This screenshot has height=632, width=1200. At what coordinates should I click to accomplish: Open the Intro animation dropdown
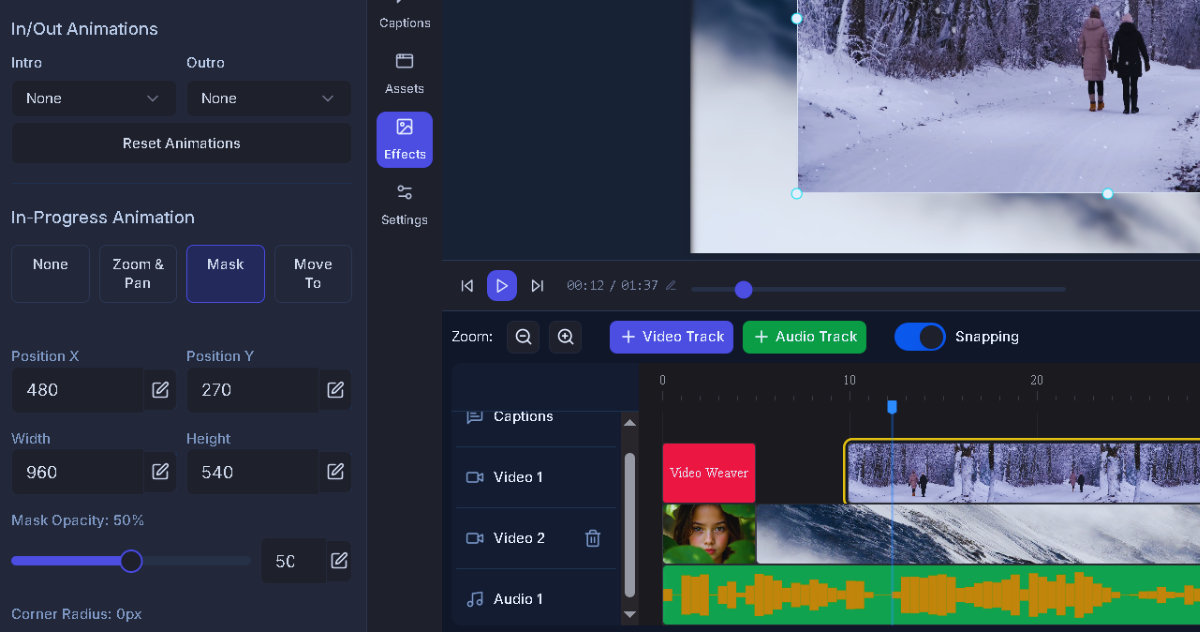pyautogui.click(x=93, y=98)
